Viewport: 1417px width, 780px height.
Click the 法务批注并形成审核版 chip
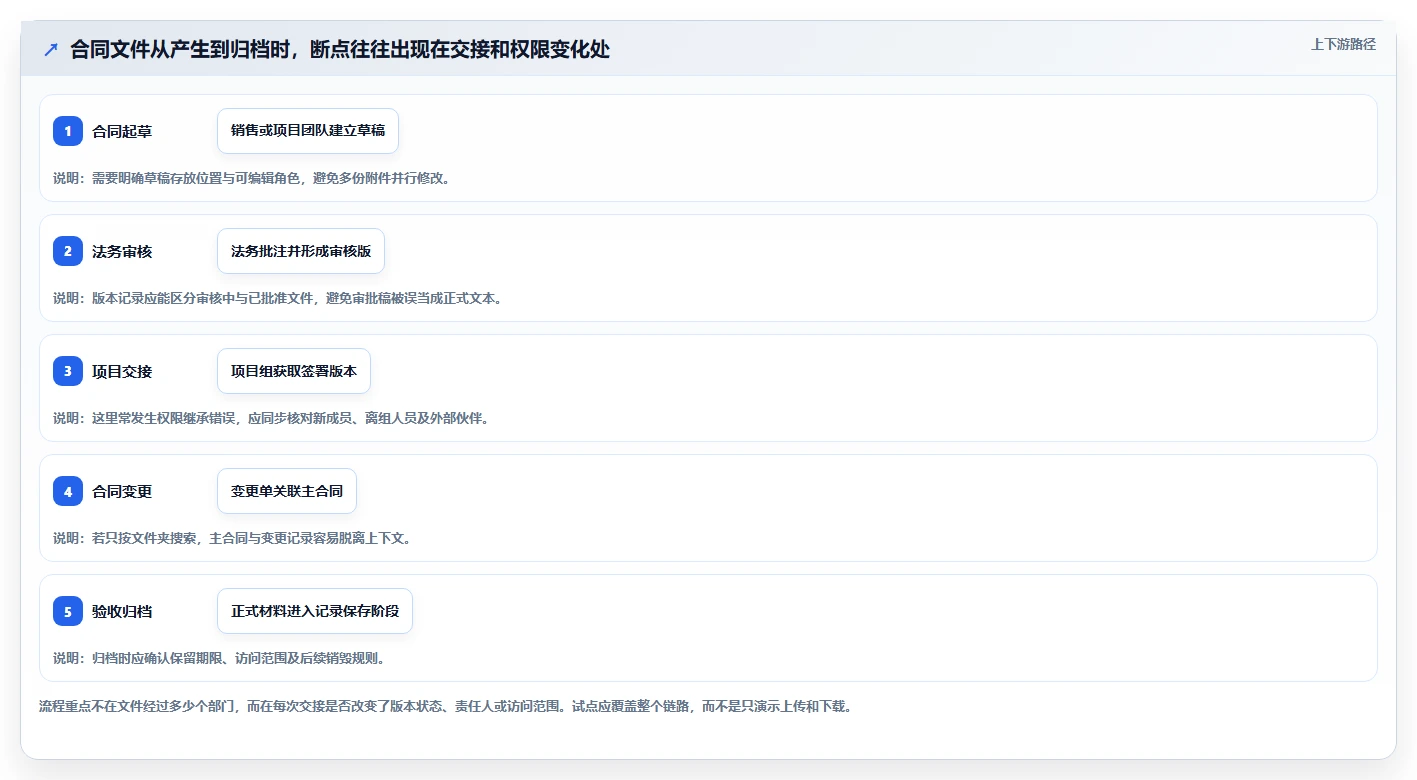301,251
